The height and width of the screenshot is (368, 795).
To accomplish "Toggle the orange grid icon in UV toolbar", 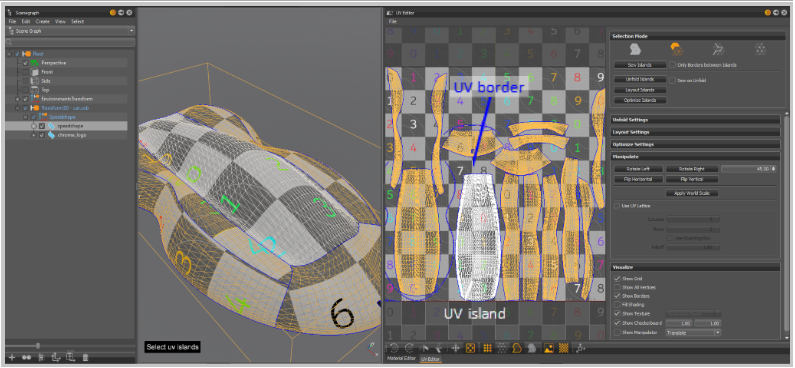I will [487, 348].
